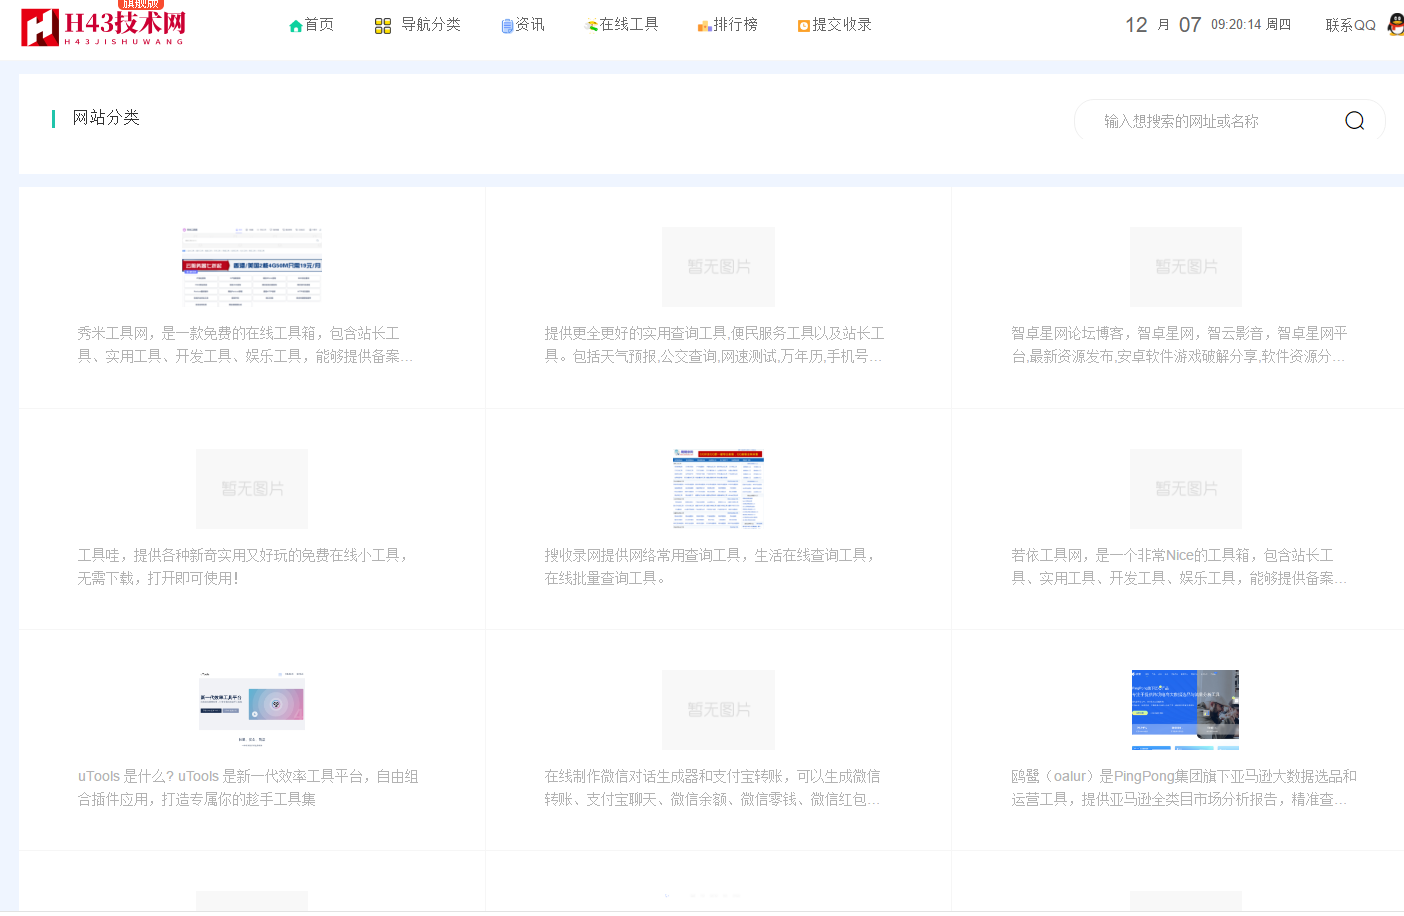Open the 鸥鹭 oalur site thumbnail
Screen dimensions: 1404x916
tap(1185, 709)
